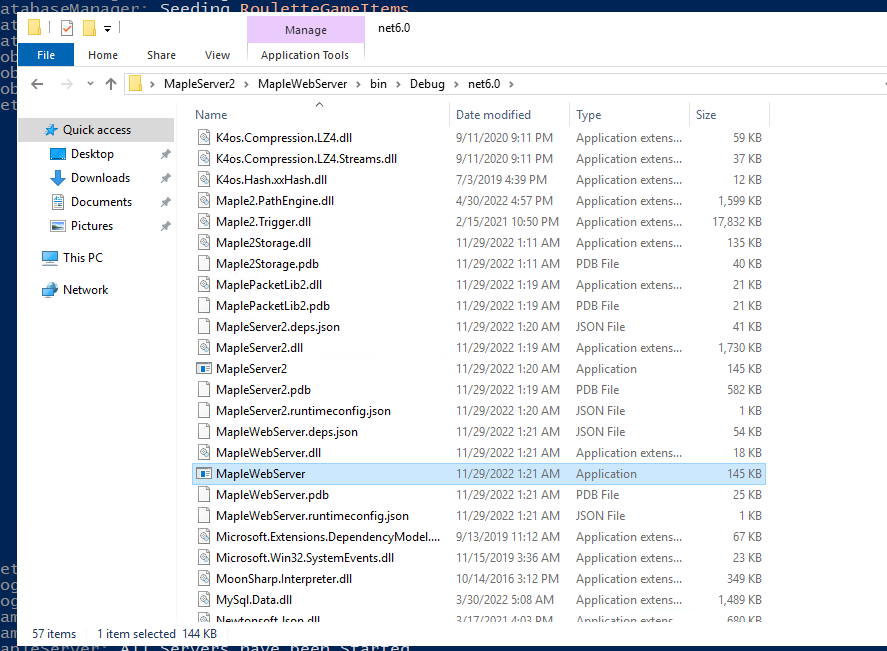
Task: Go up one folder level
Action: 111,84
